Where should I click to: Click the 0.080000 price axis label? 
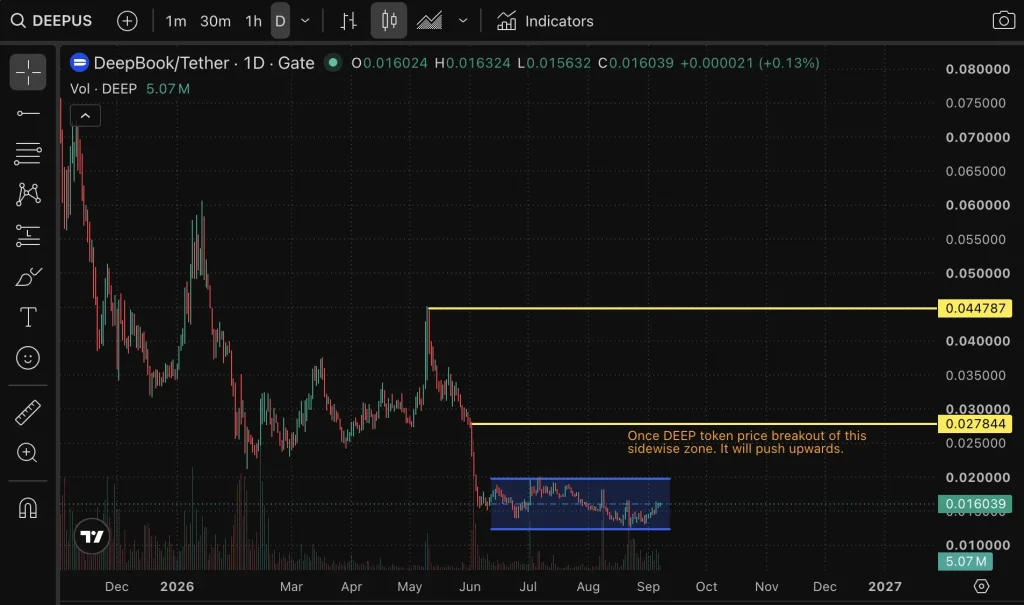tap(978, 69)
